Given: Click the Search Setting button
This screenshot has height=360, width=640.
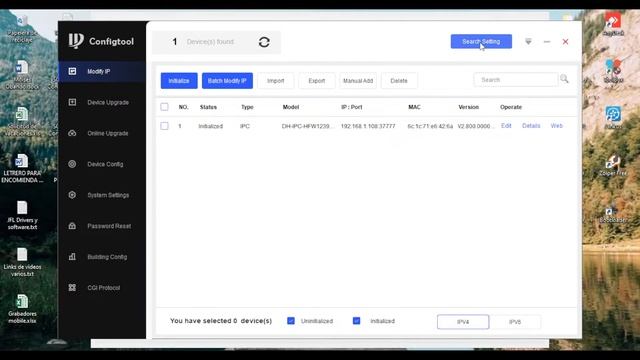Looking at the screenshot, I should coord(481,42).
